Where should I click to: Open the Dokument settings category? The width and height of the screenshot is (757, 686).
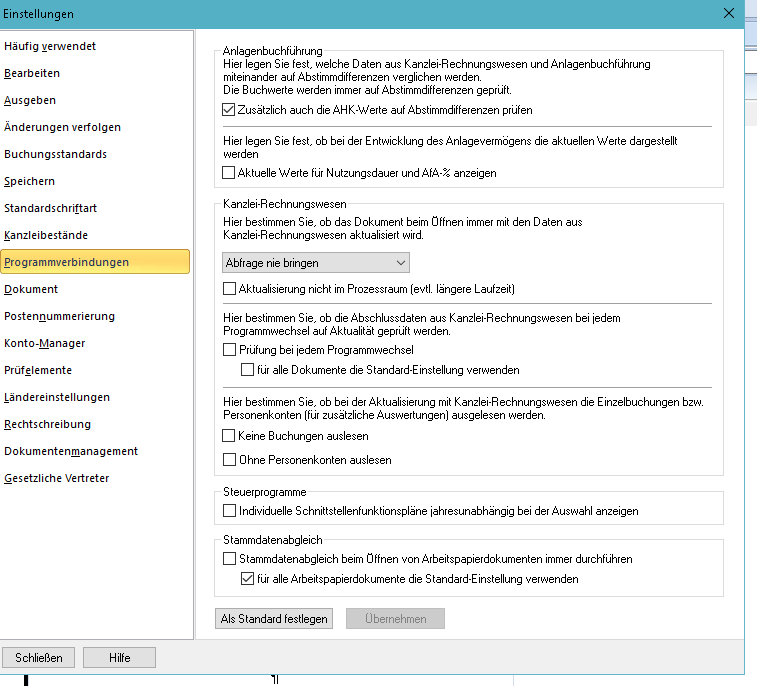pos(31,290)
